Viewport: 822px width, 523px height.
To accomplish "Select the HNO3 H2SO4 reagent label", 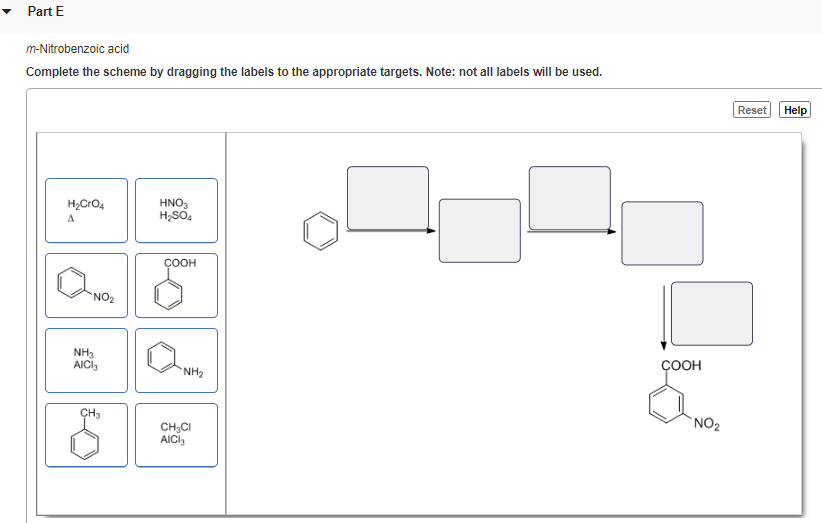I will 176,211.
